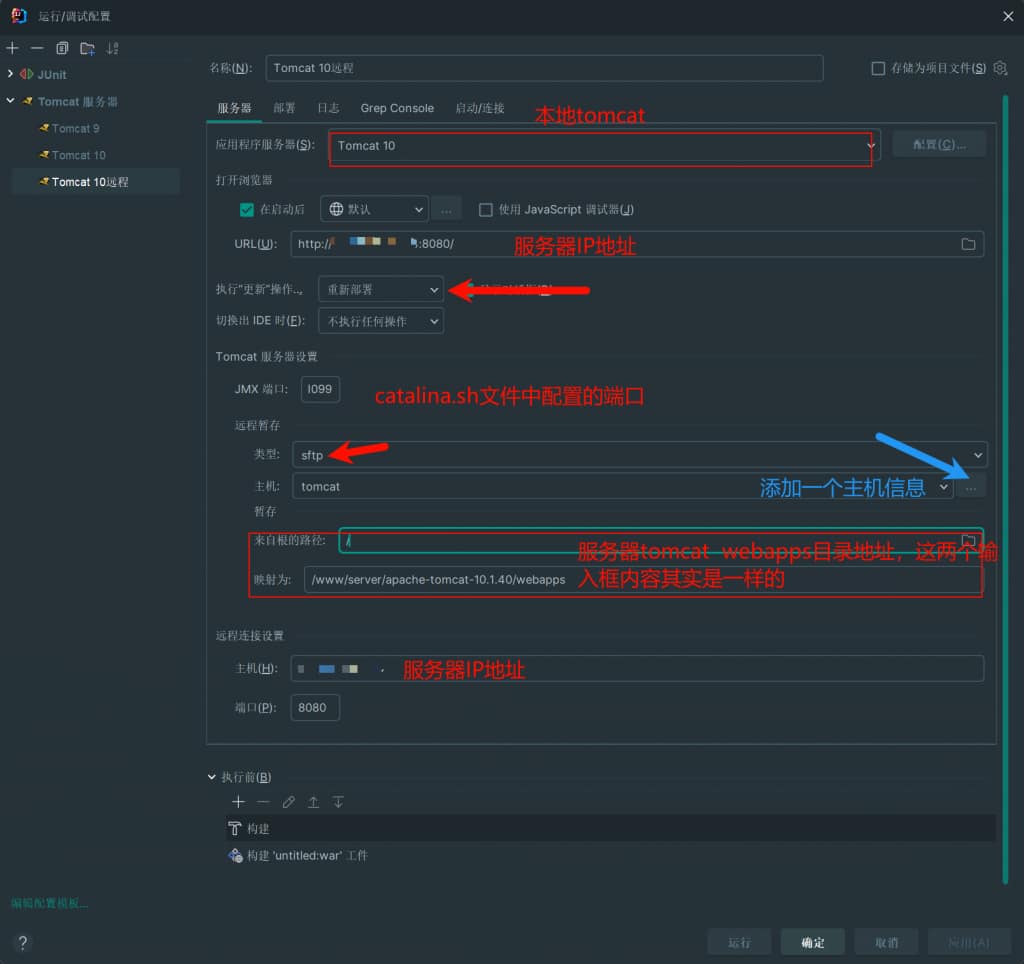Uncheck the 在启动后 checkbox
This screenshot has width=1024, height=964.
(247, 210)
